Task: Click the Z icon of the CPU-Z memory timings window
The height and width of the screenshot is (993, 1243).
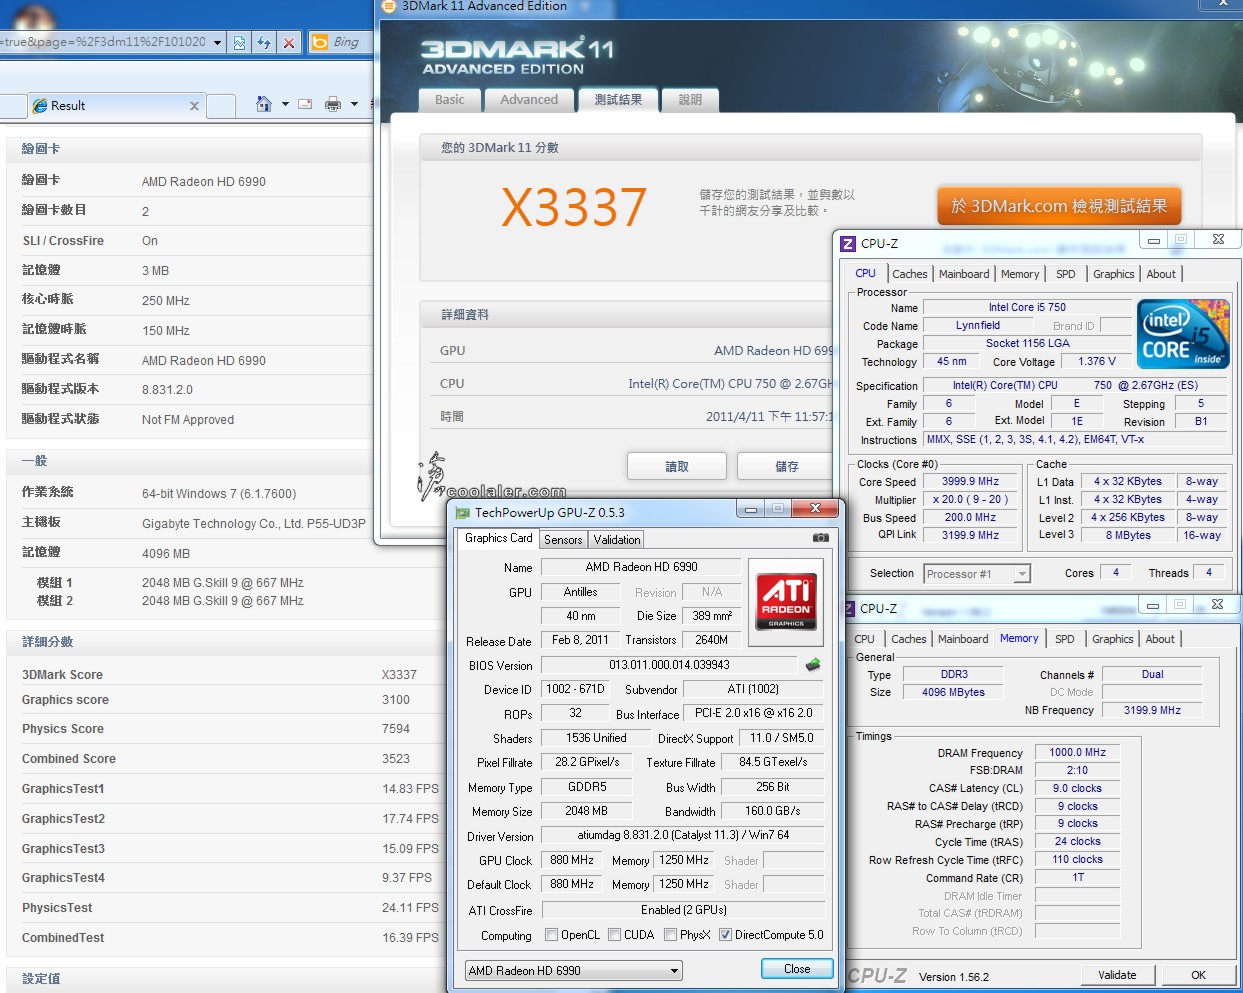Action: coord(850,608)
